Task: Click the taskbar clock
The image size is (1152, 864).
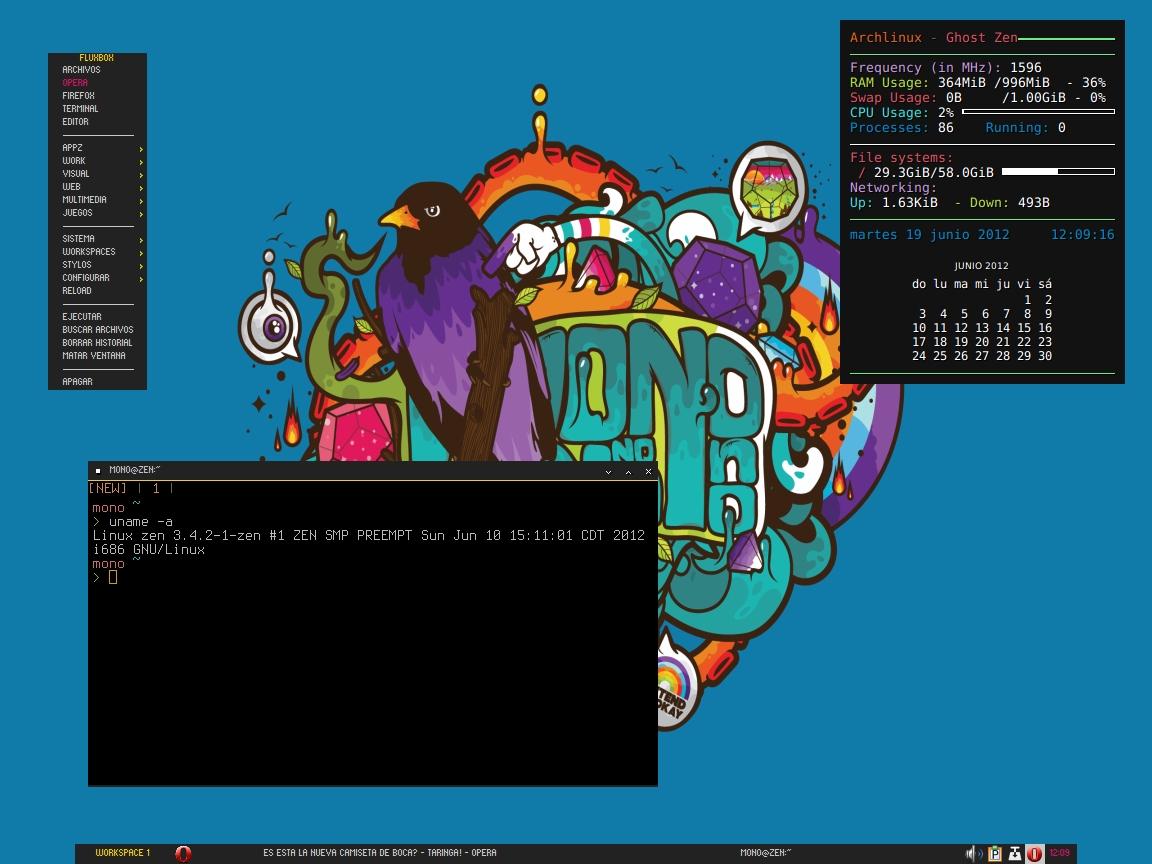Action: tap(1059, 853)
